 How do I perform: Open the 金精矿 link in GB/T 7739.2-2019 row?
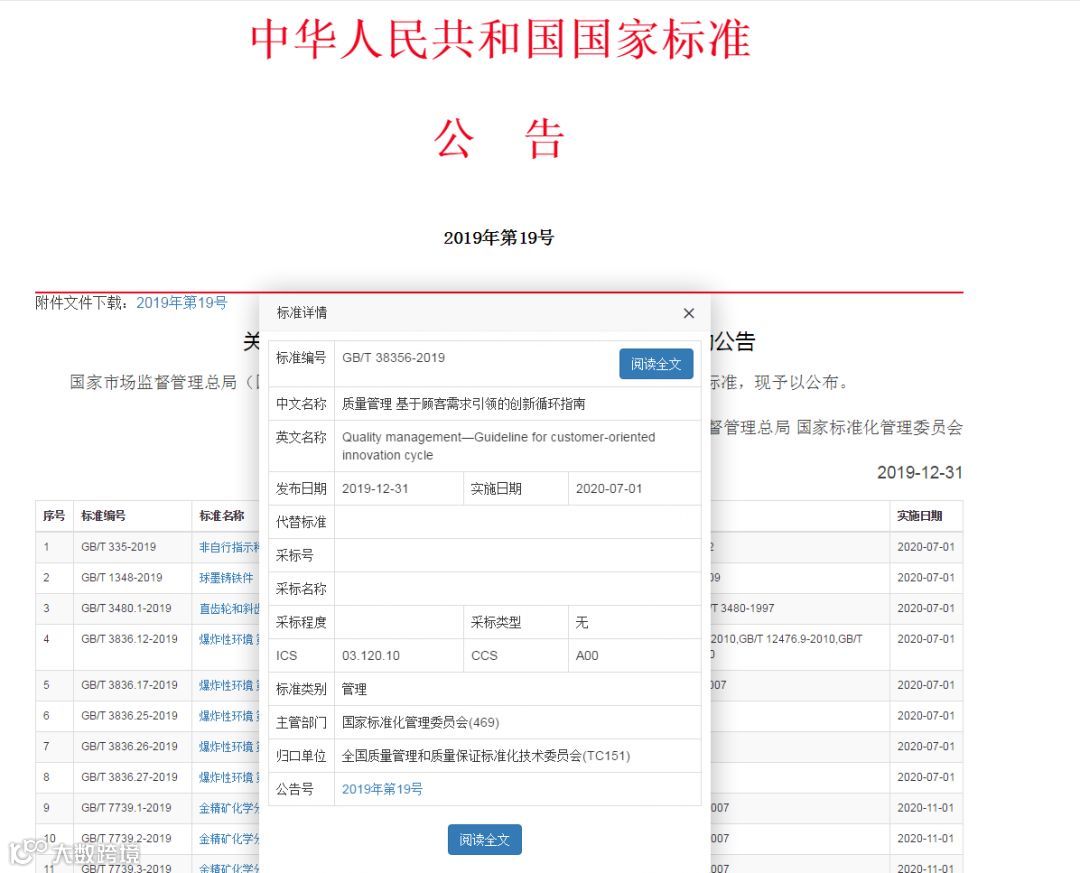229,839
